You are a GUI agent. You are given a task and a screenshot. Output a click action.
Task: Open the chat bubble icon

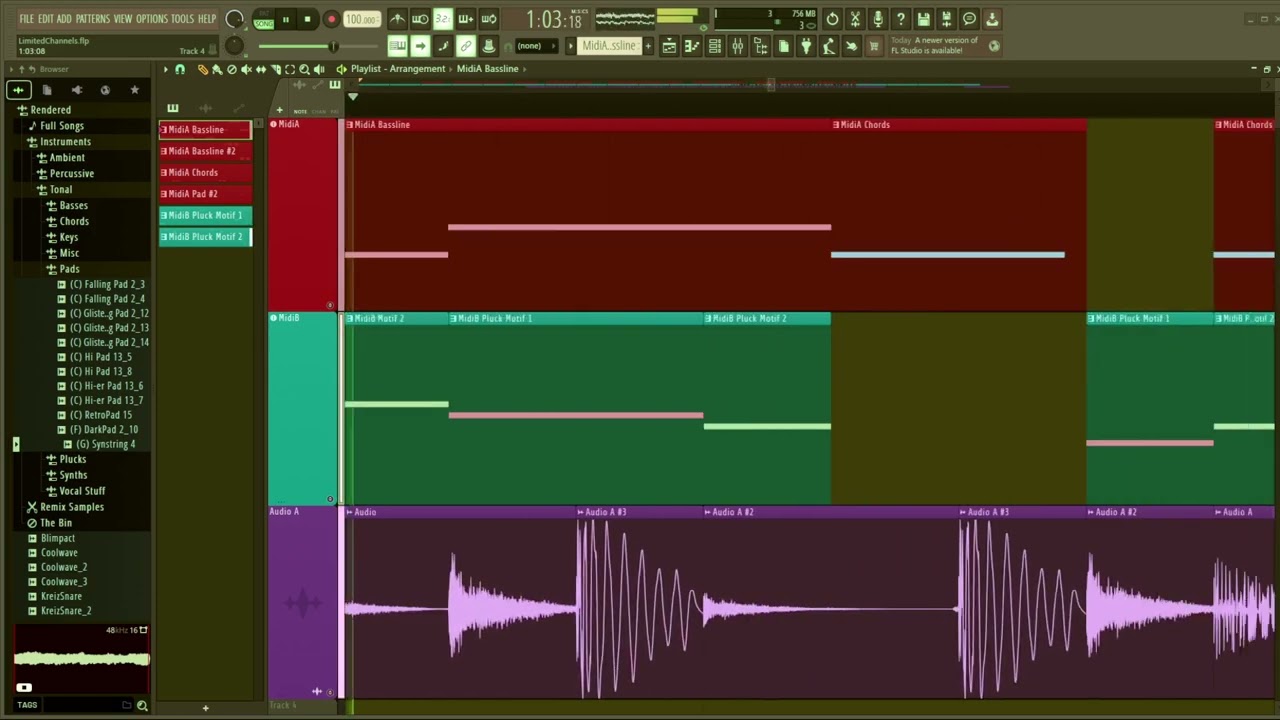[x=969, y=19]
